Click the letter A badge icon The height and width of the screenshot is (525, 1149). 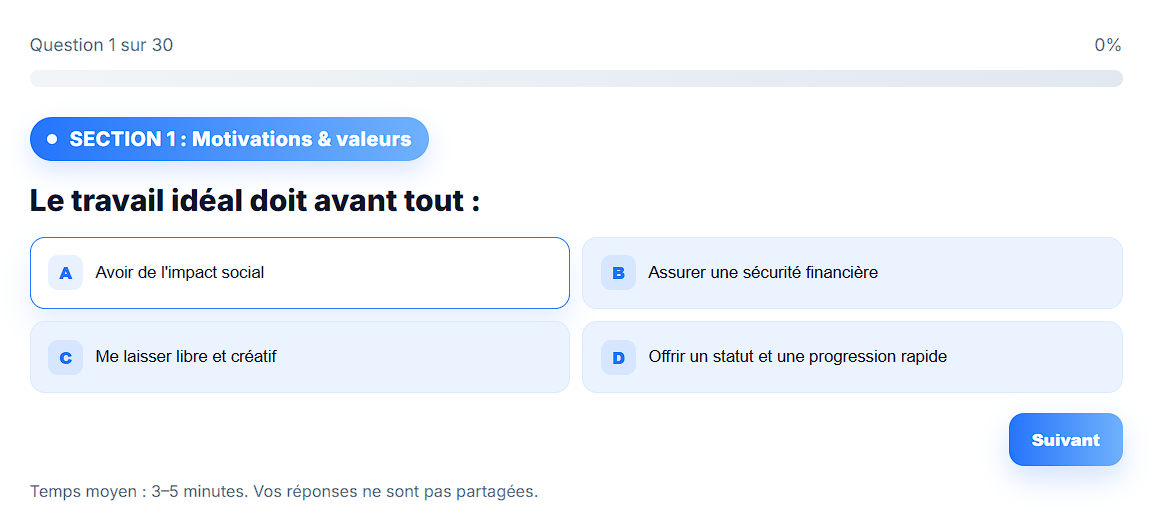65,273
